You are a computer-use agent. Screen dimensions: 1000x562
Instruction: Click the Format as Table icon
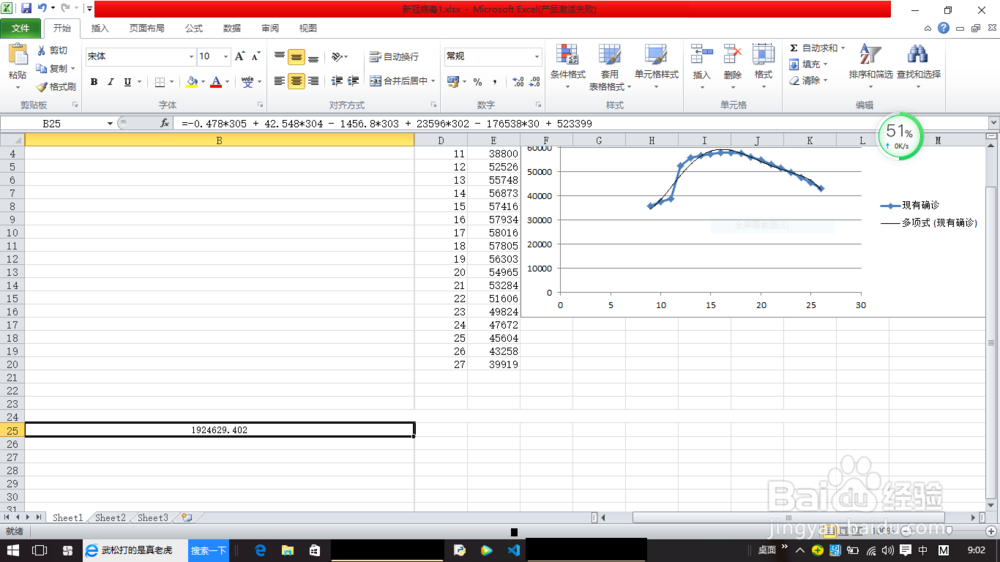tap(609, 55)
